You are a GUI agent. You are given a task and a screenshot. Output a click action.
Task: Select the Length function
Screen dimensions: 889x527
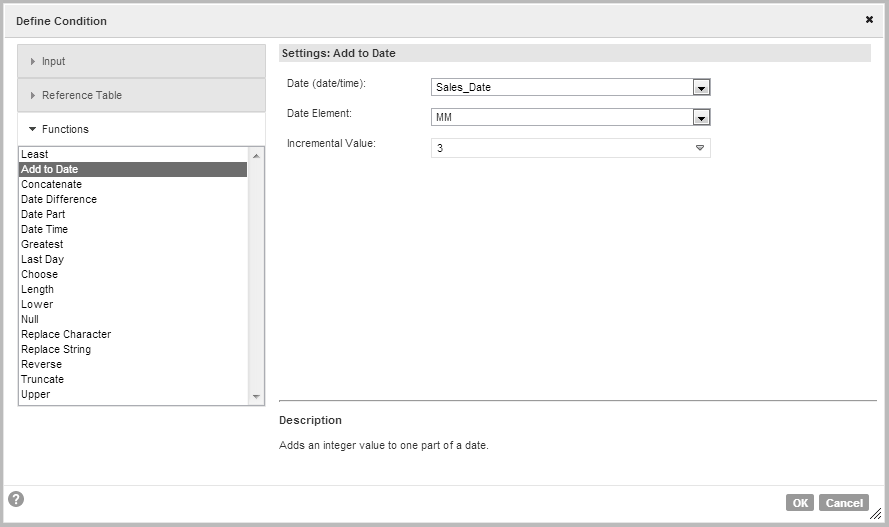tap(133, 290)
